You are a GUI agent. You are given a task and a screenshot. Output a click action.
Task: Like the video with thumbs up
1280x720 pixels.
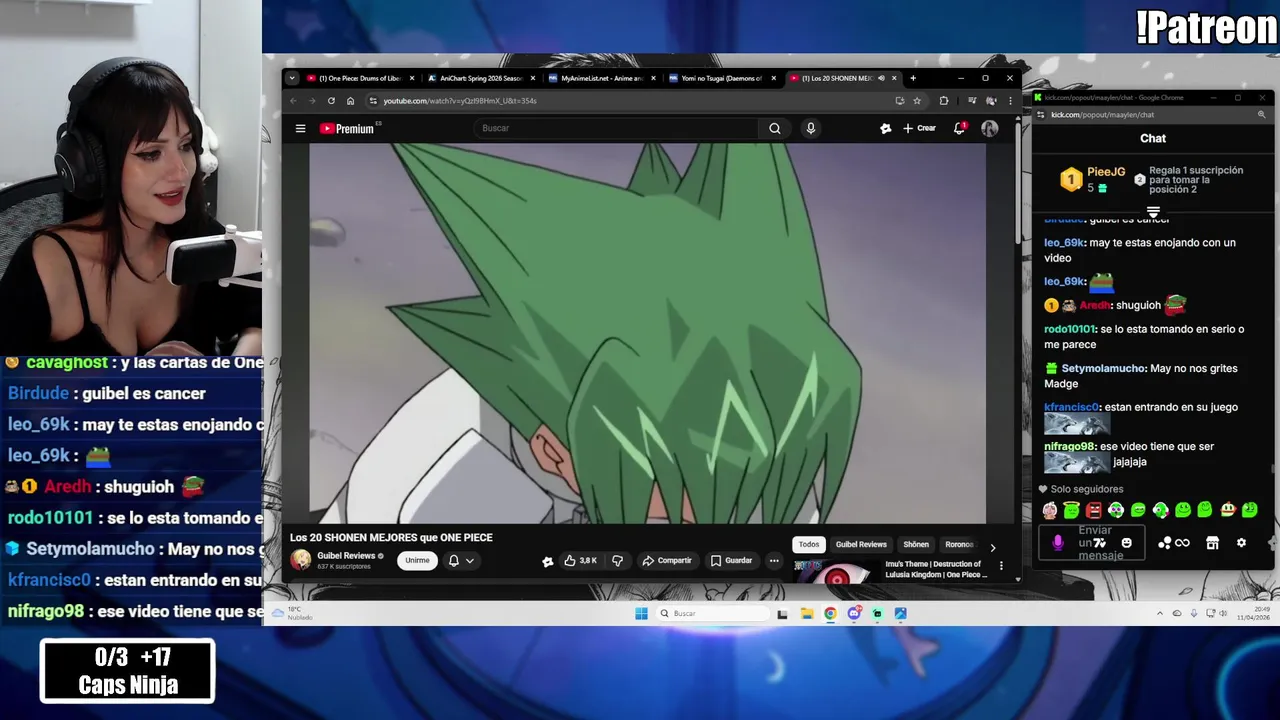click(580, 560)
